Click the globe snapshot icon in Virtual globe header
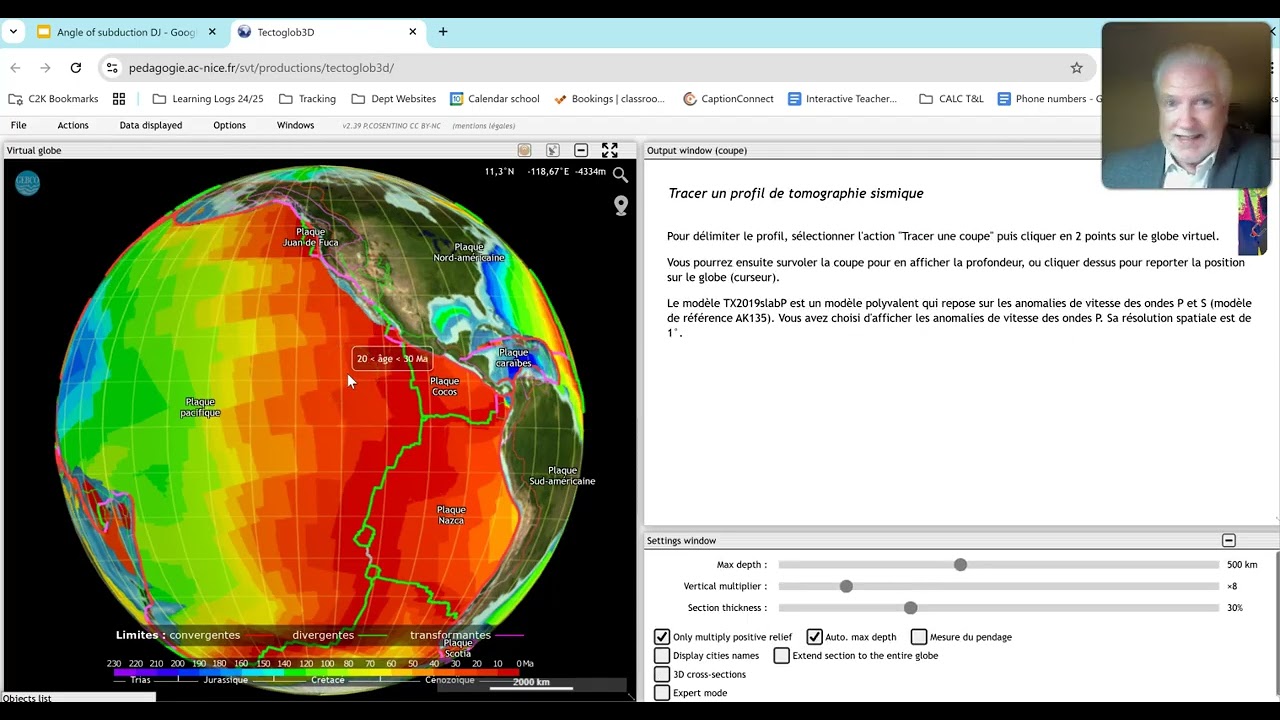 (524, 150)
